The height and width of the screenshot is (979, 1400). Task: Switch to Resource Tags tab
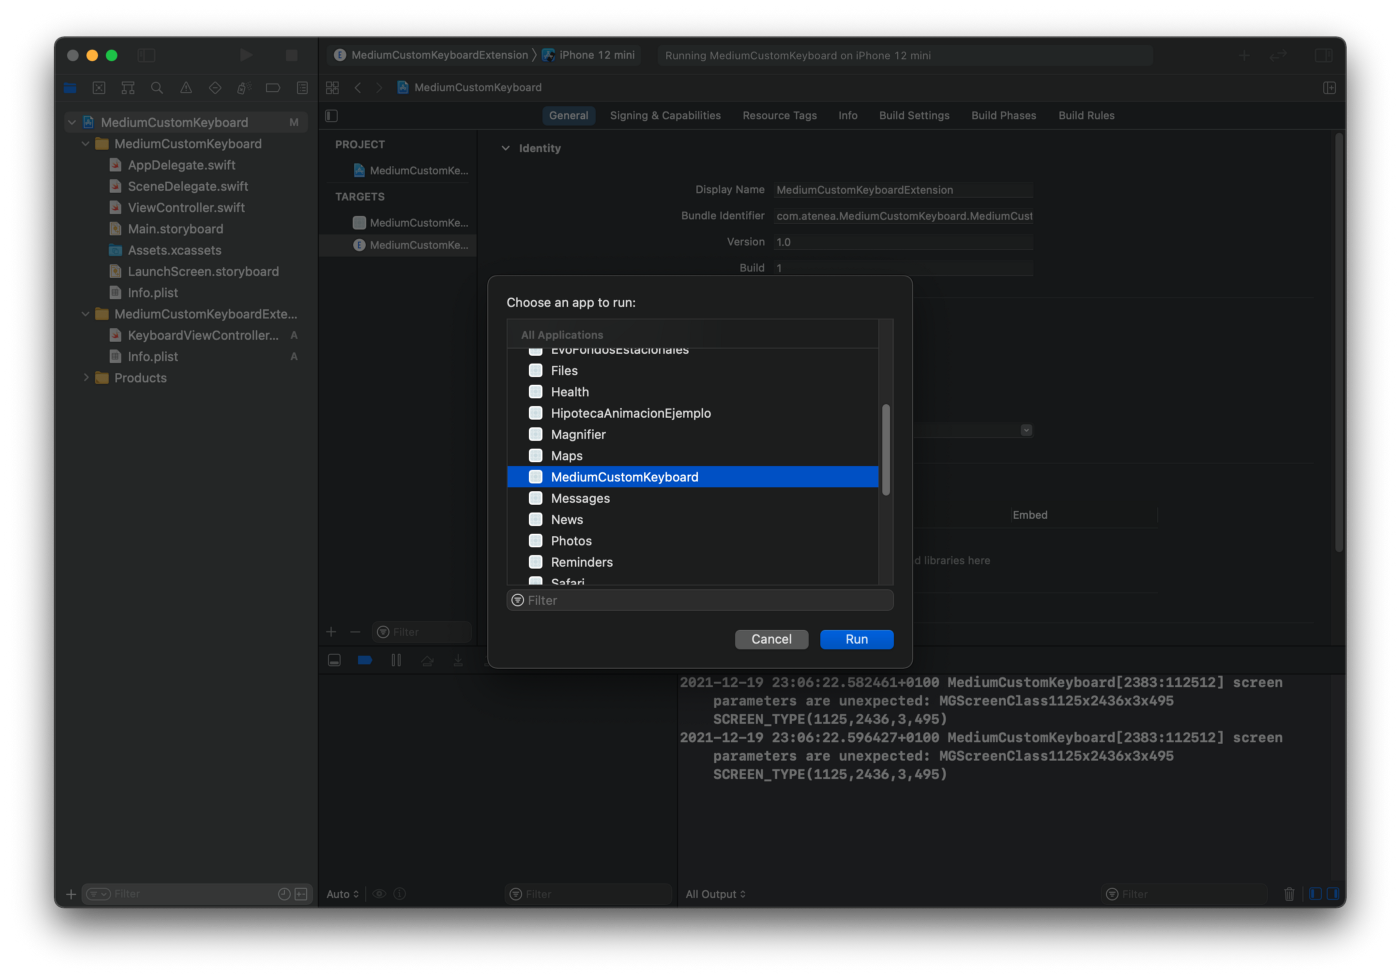pos(780,116)
